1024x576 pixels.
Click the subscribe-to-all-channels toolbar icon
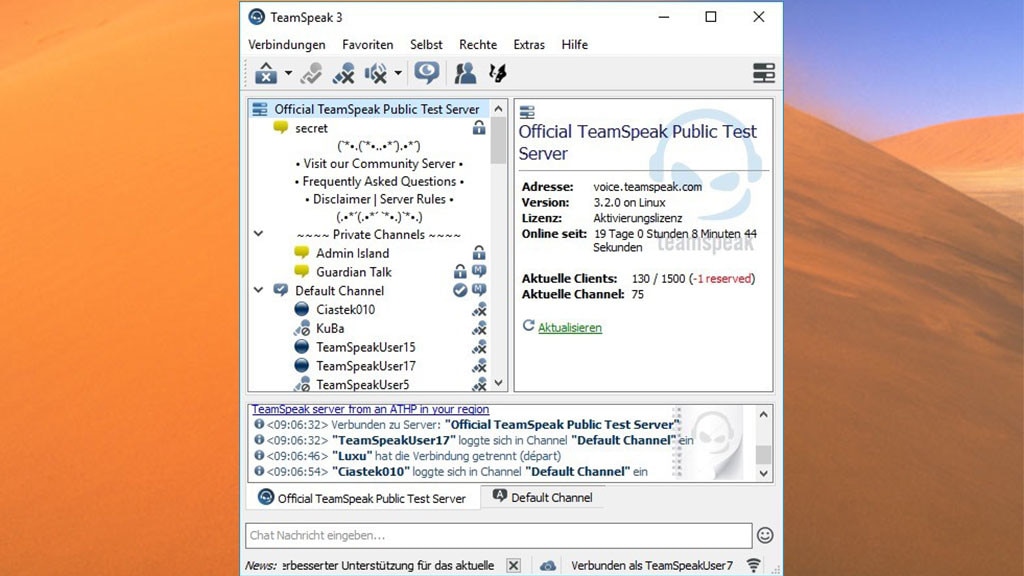(497, 72)
